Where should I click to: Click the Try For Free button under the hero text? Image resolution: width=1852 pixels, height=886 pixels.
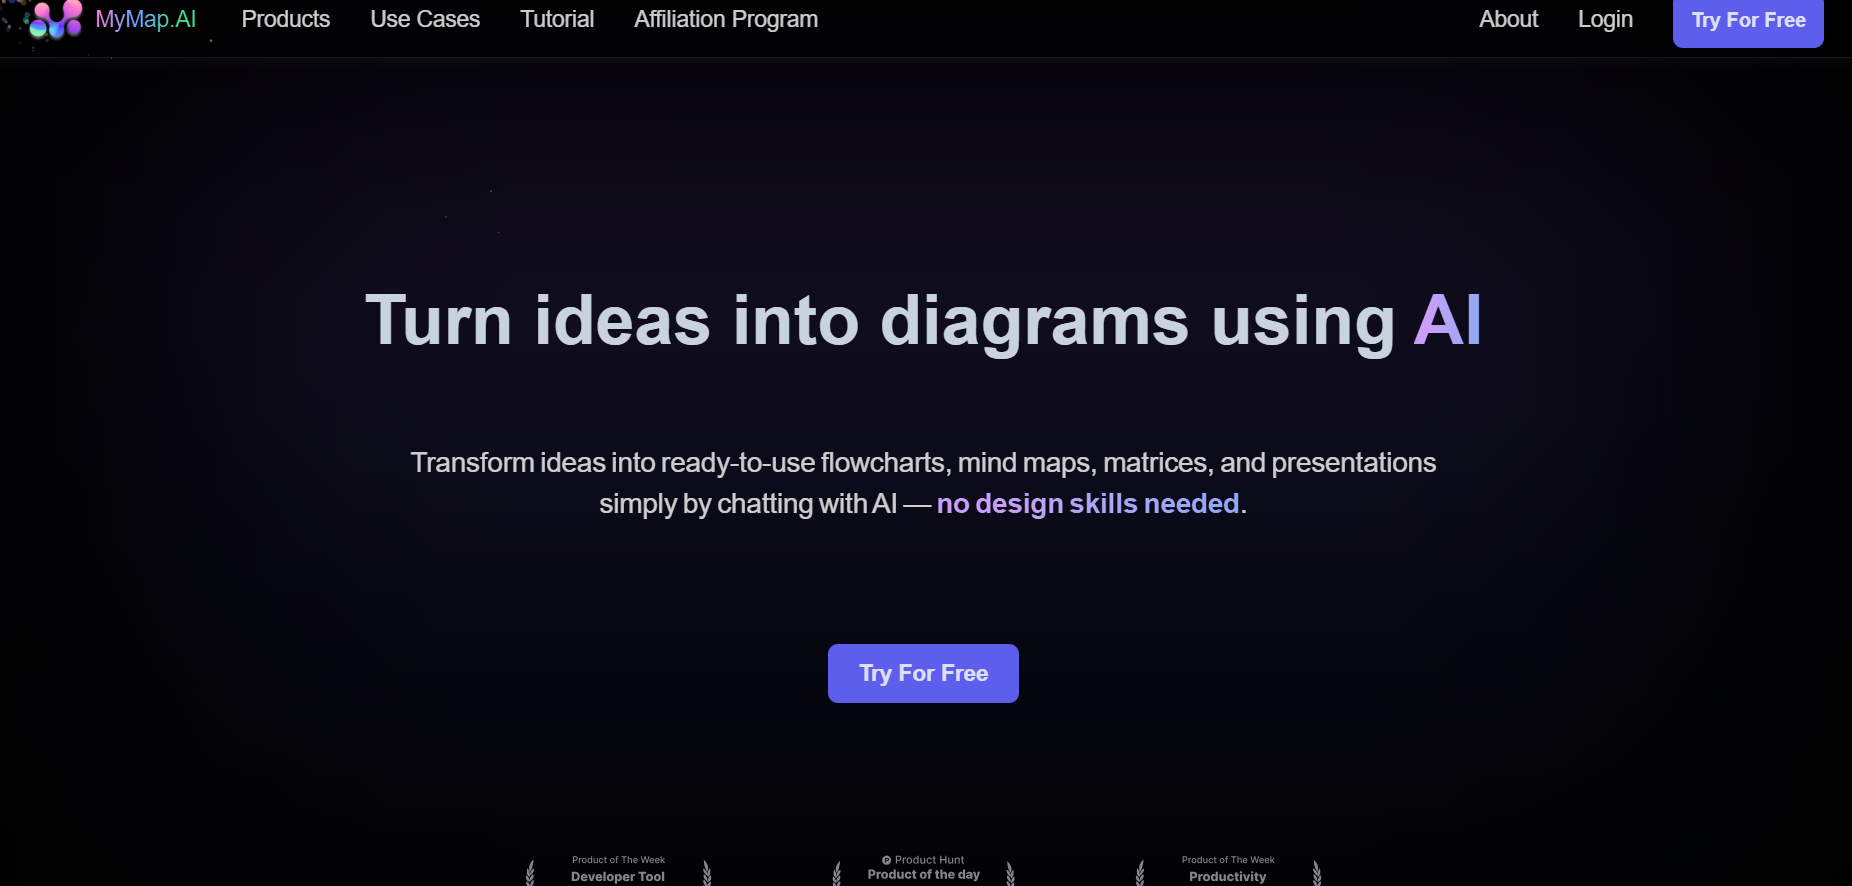pyautogui.click(x=923, y=673)
